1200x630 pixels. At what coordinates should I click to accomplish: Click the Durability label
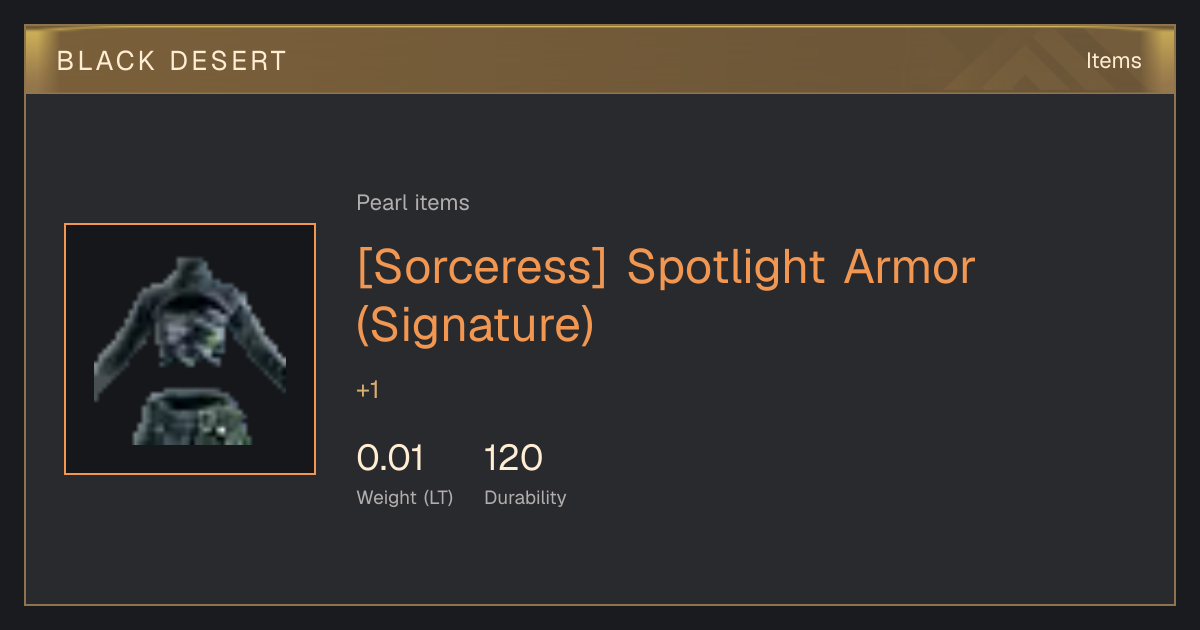[525, 497]
